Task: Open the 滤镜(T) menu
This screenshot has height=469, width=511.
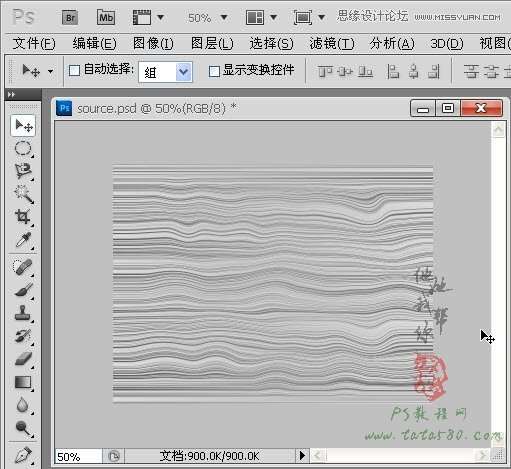Action: (x=332, y=44)
